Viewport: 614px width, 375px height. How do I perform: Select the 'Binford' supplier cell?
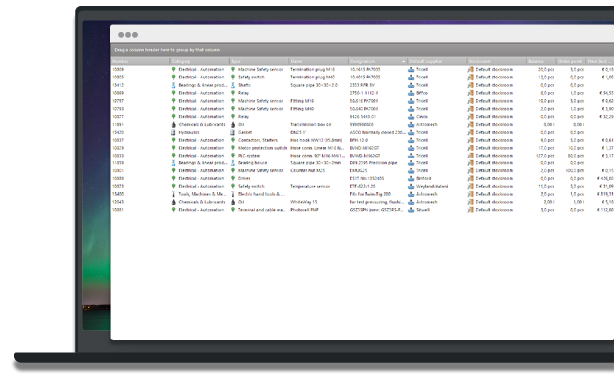tap(423, 178)
